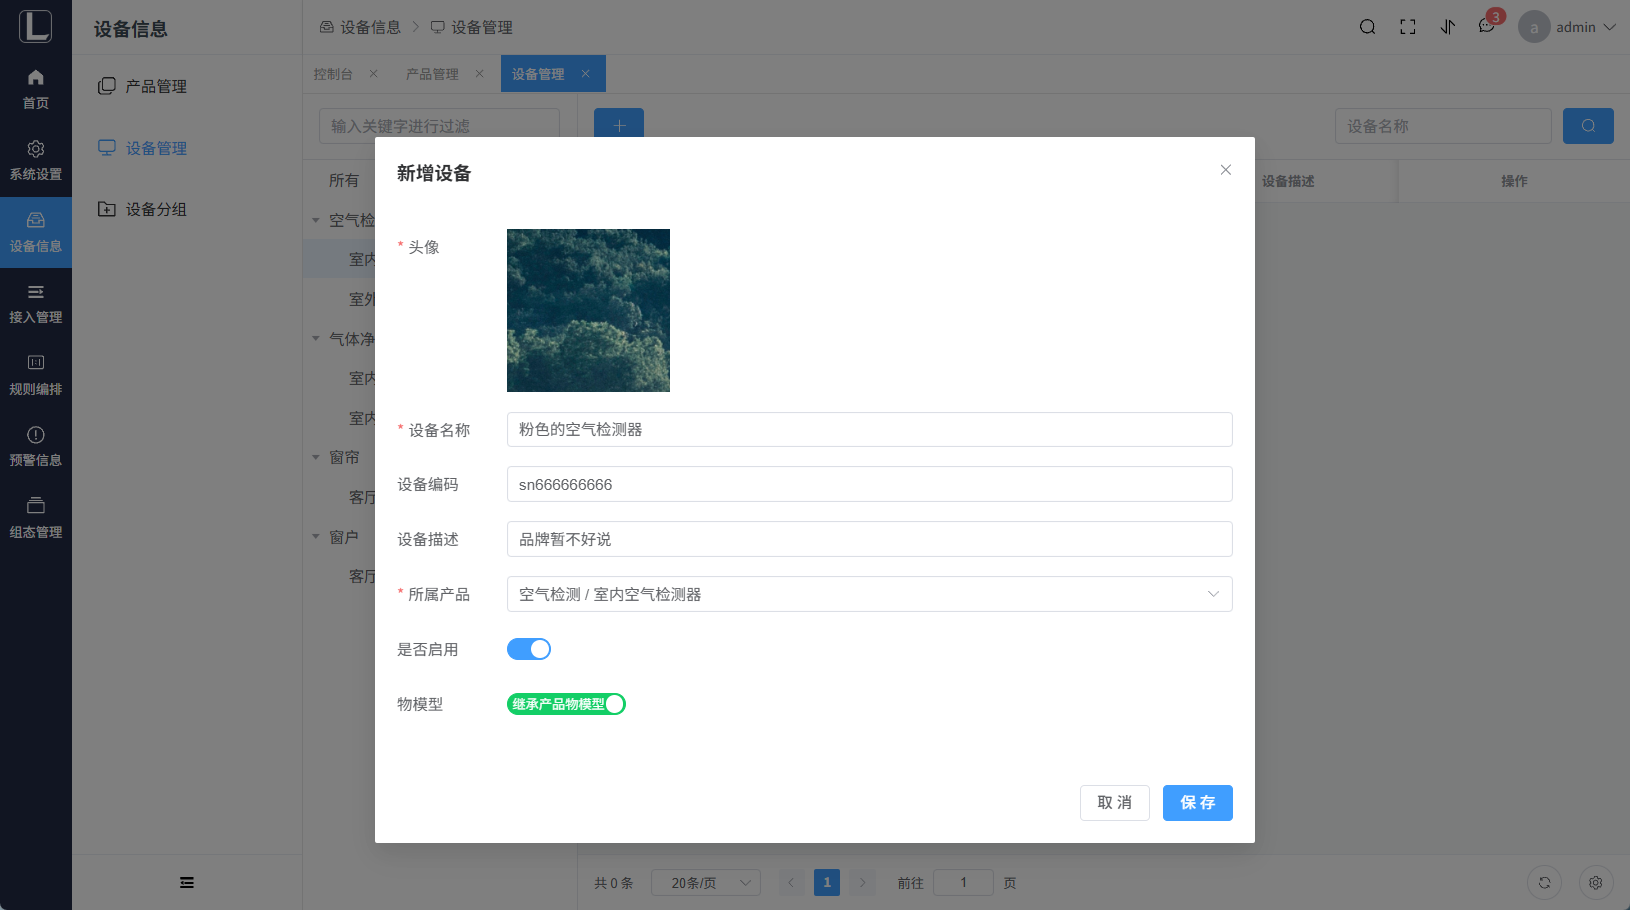
Task: Click the device avatar image thumbnail
Action: pos(588,310)
